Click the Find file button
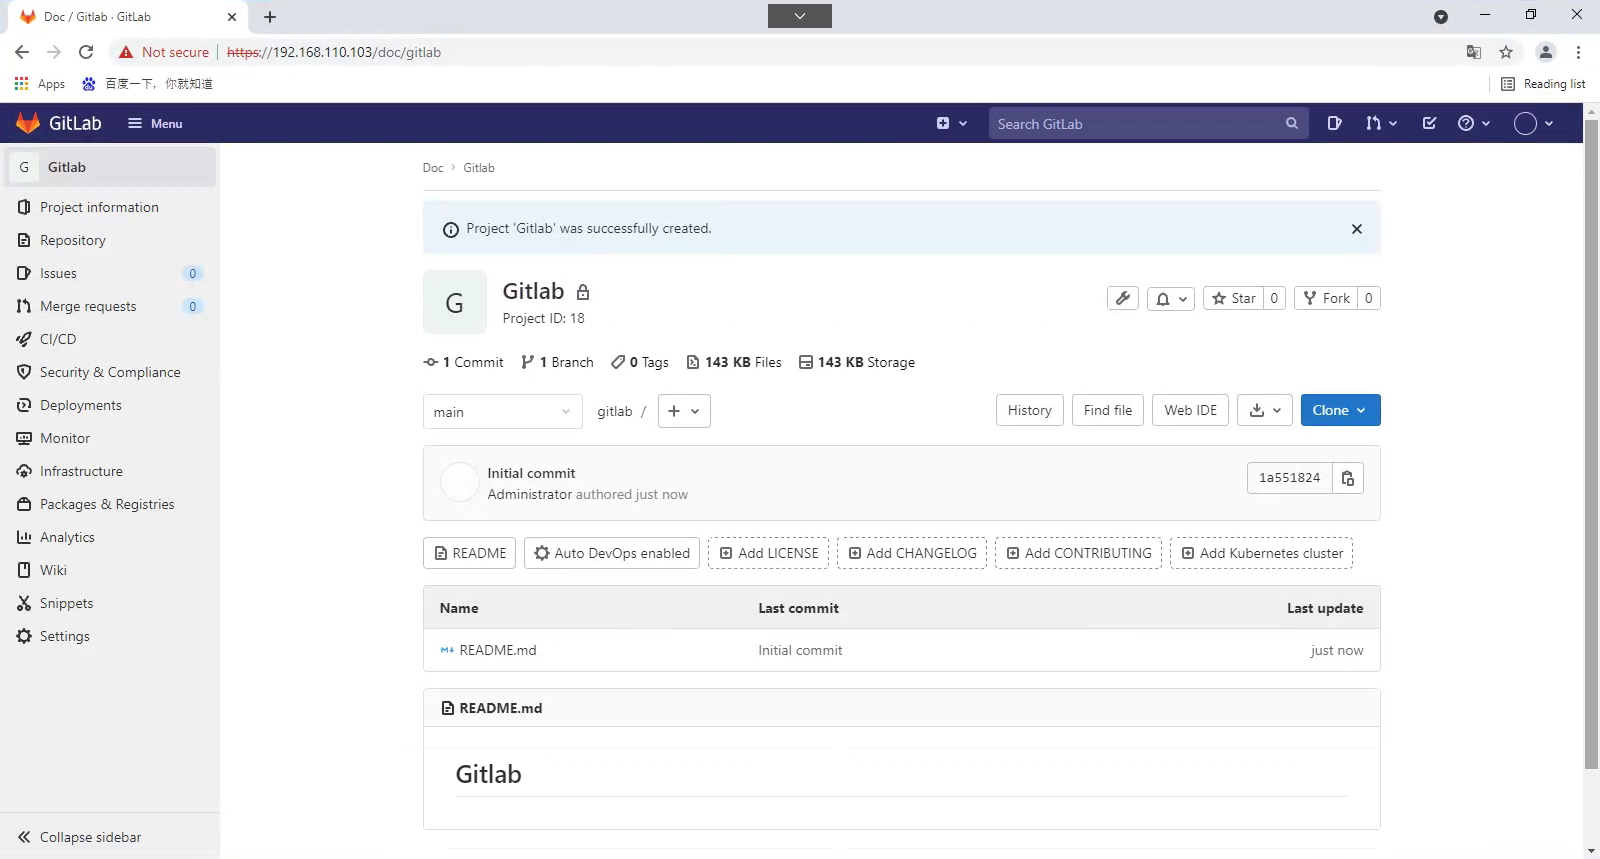Screen dimensions: 1600x859 coord(1108,410)
